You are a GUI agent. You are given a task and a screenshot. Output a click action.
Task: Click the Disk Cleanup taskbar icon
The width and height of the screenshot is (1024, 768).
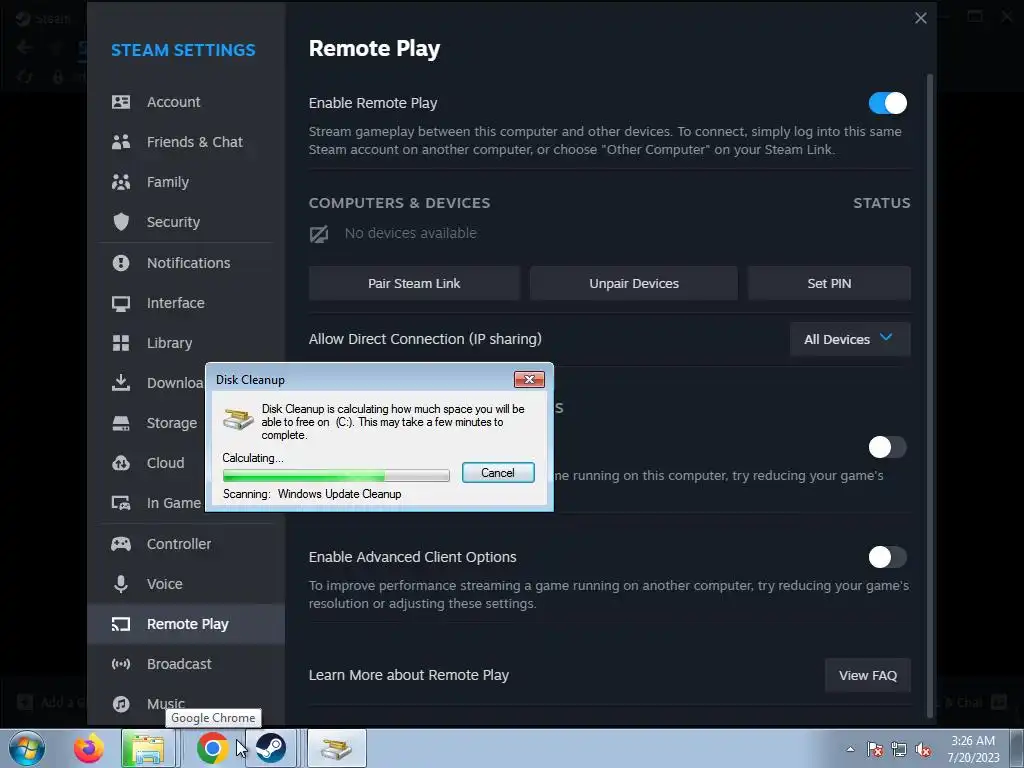coord(336,748)
